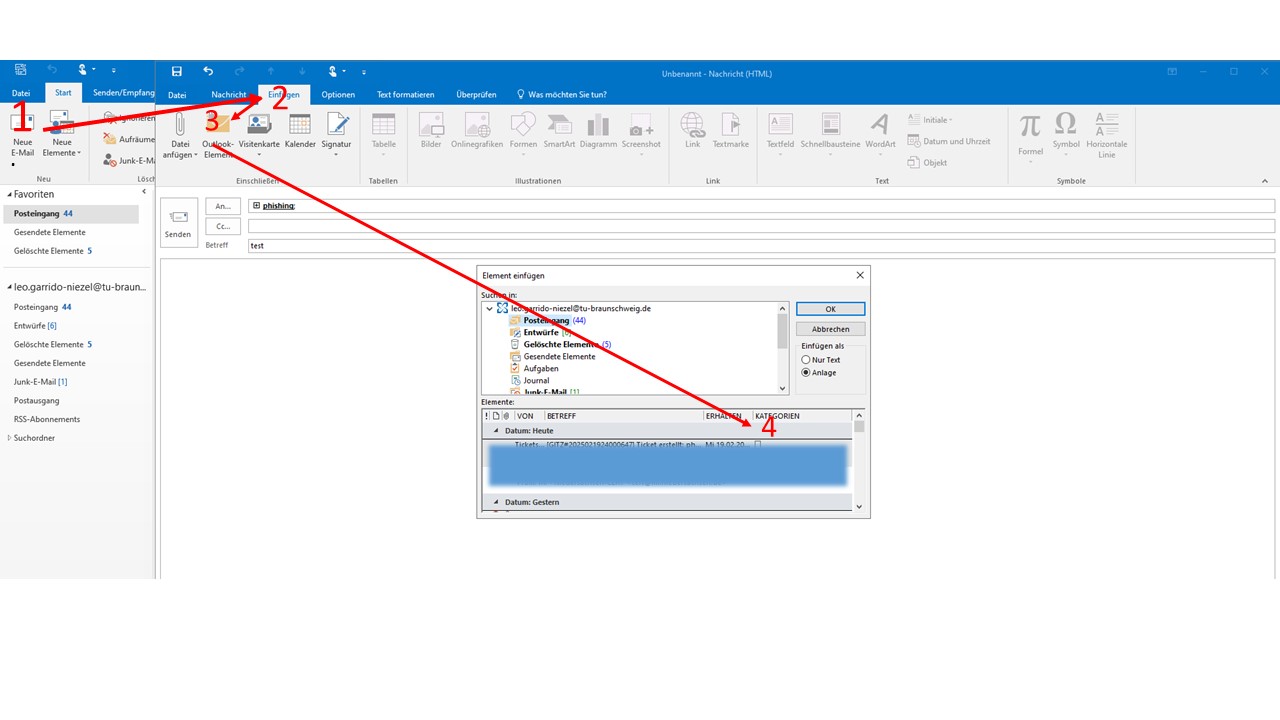The width and height of the screenshot is (1280, 720).
Task: Click the Bilder icon in Illustrationen
Action: click(431, 124)
